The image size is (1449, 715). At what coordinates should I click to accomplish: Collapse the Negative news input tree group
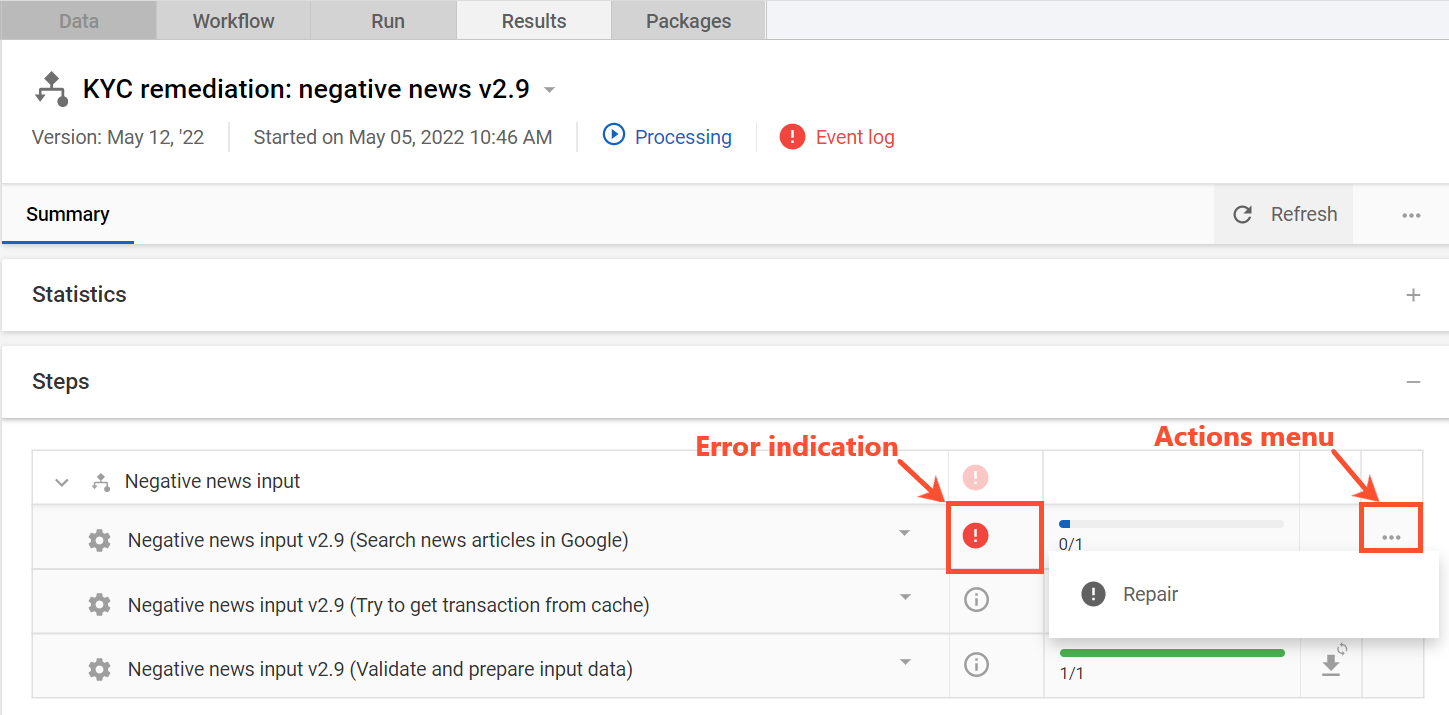pyautogui.click(x=62, y=482)
